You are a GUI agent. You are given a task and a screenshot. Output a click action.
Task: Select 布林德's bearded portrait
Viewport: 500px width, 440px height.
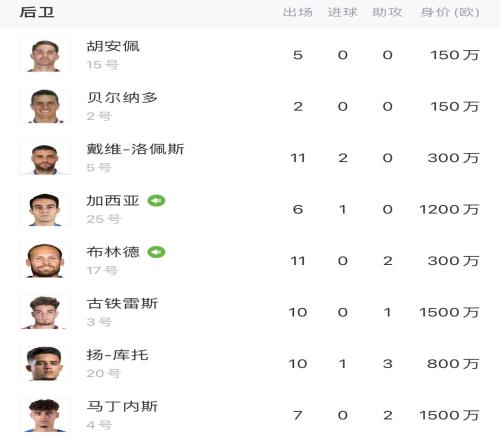point(45,261)
